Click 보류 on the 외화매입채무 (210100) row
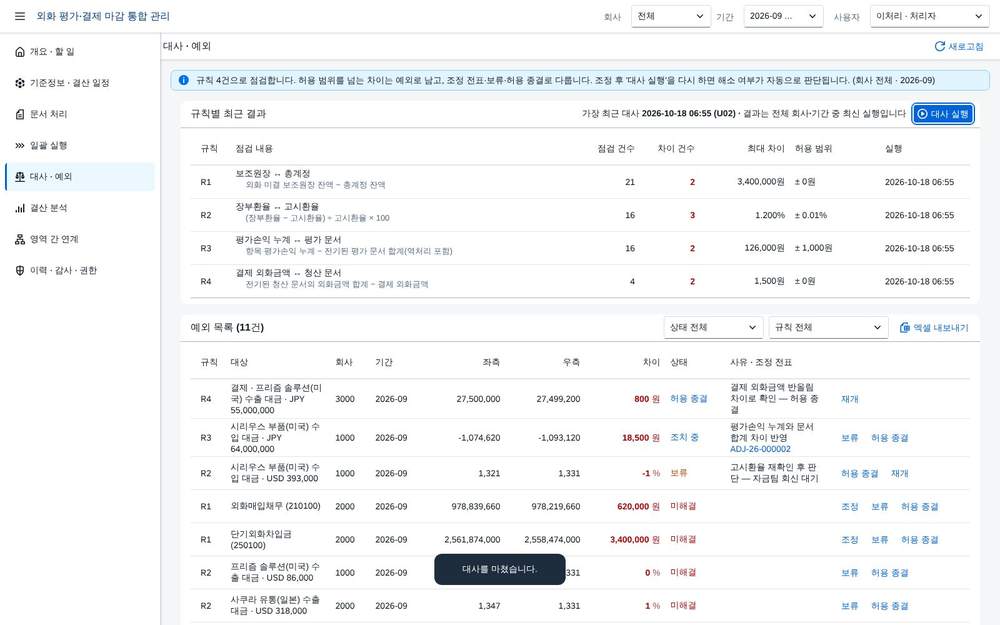This screenshot has width=1000, height=625. pyautogui.click(x=879, y=507)
